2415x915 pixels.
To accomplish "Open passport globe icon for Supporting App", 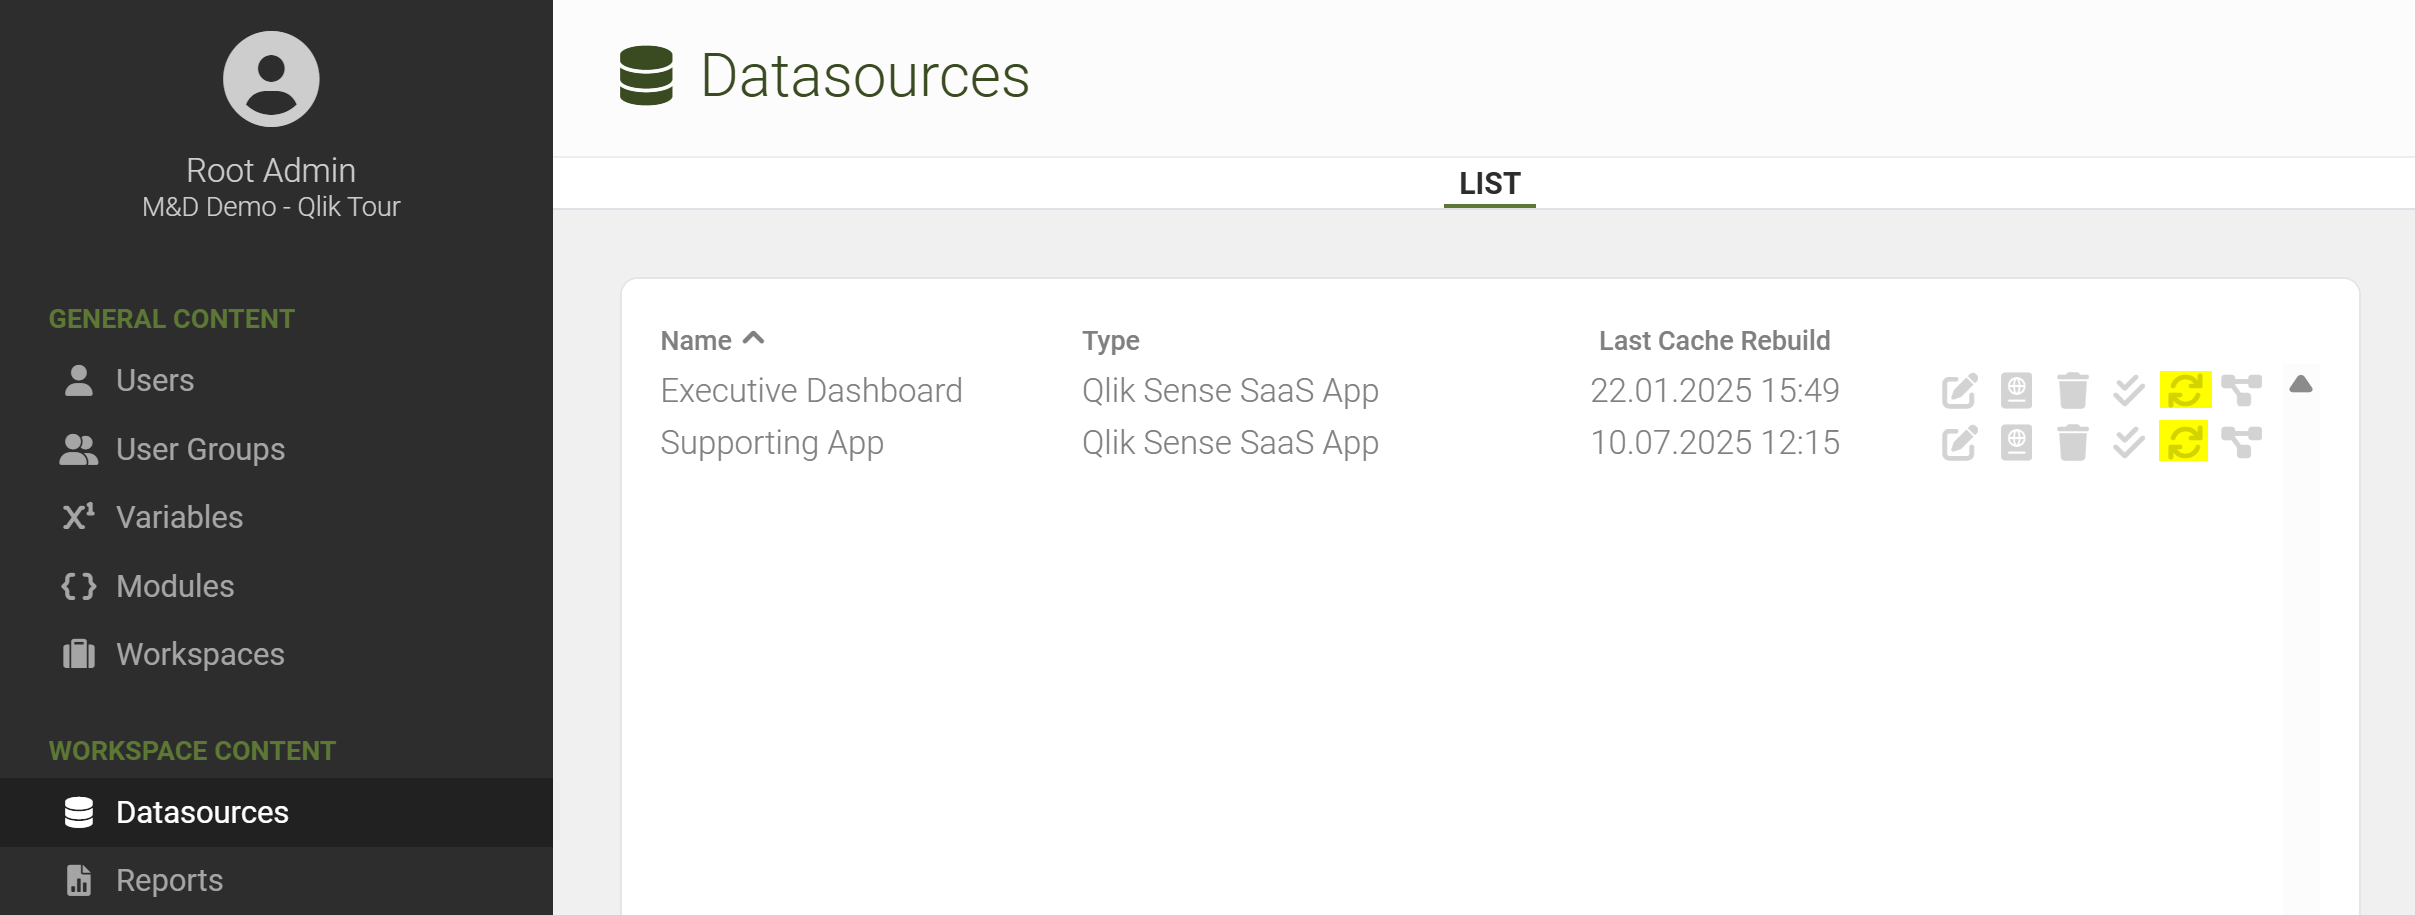I will pyautogui.click(x=2016, y=442).
